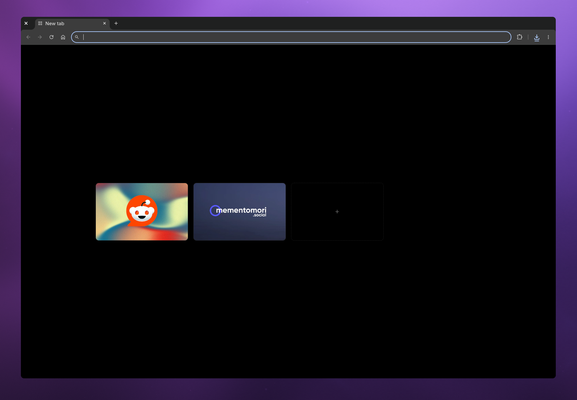Focus the address bar input
577x400 pixels.
pyautogui.click(x=291, y=37)
